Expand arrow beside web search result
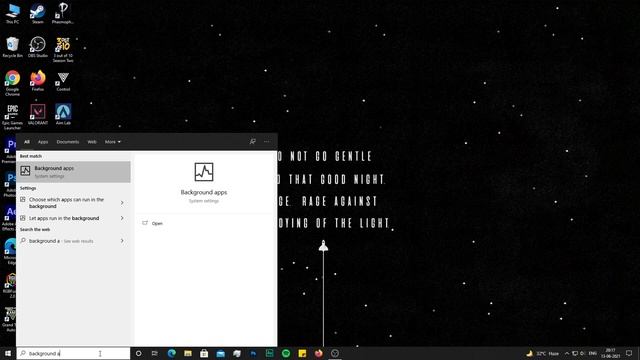Viewport: 640px width, 360px height. [122, 241]
